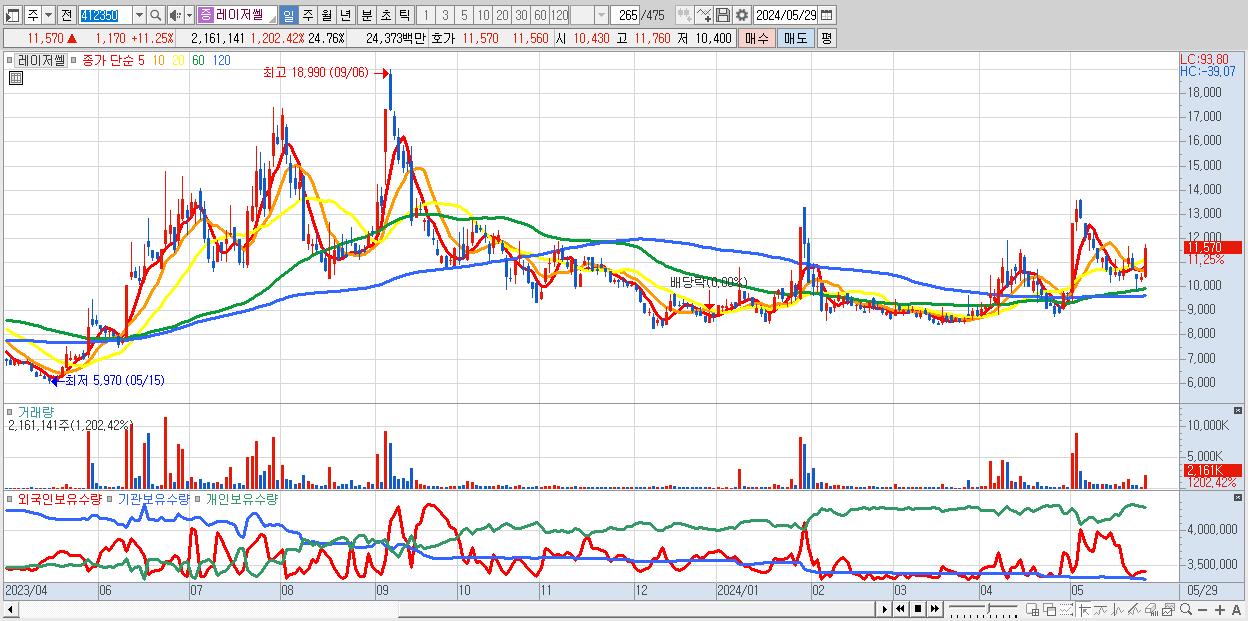The width and height of the screenshot is (1248, 621).
Task: Click the 3D bar chart icon
Action: [x=1151, y=609]
